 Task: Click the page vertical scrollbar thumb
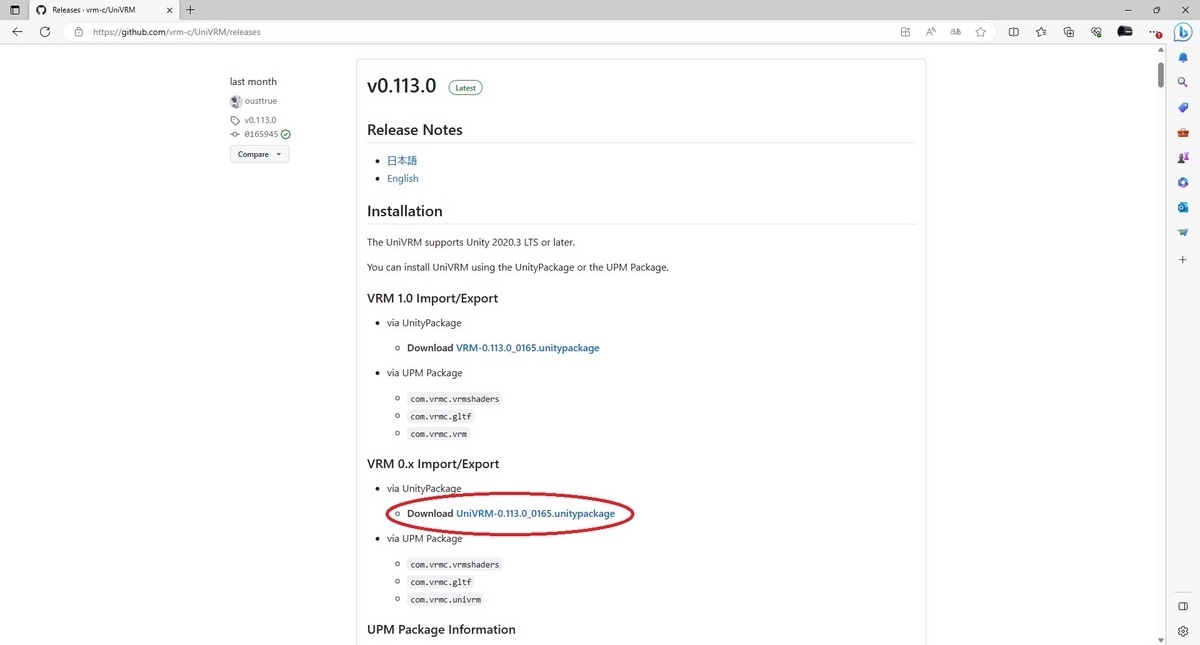(1161, 75)
